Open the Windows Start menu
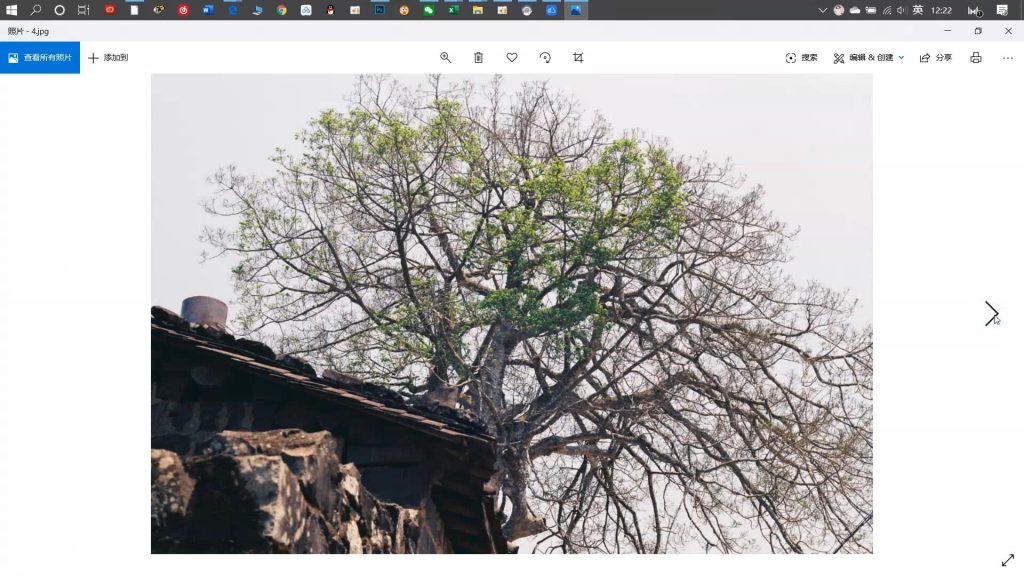Viewport: 1024px width, 576px height. point(11,10)
